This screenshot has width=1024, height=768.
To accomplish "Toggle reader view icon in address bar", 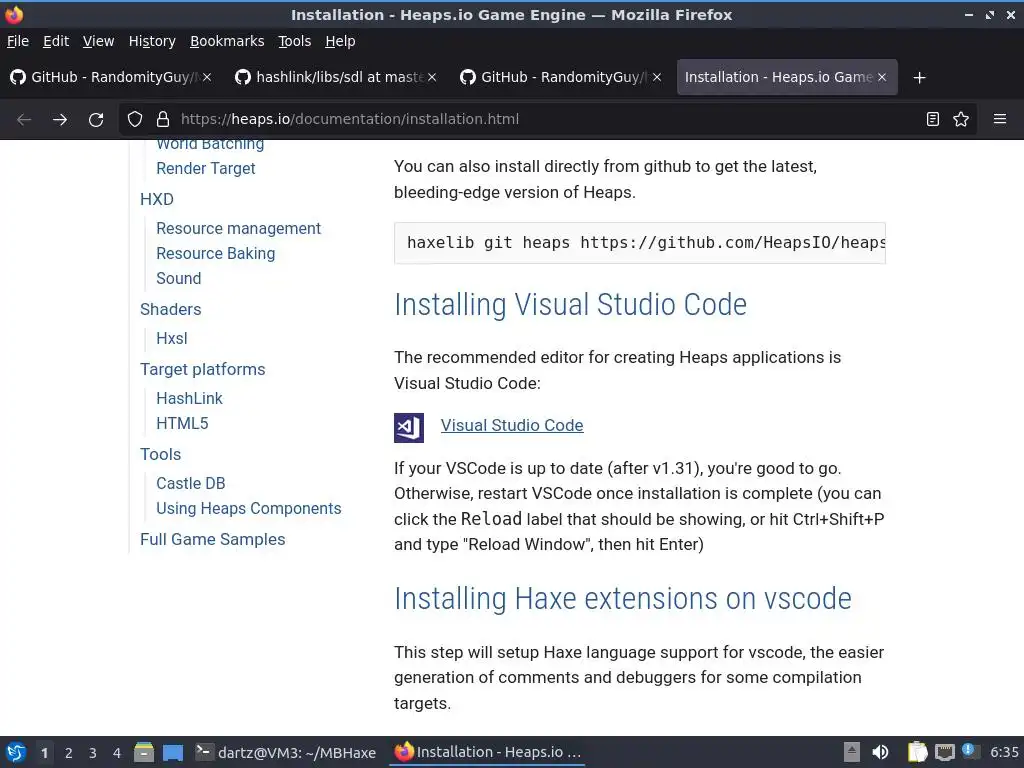I will (x=933, y=119).
